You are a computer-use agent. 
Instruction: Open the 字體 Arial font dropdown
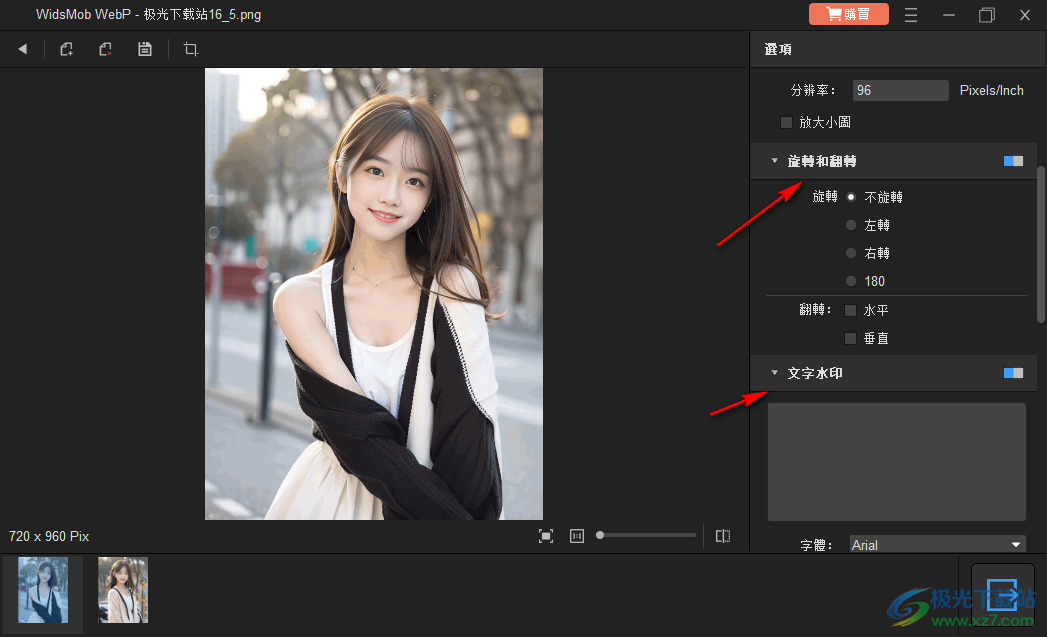pos(937,544)
